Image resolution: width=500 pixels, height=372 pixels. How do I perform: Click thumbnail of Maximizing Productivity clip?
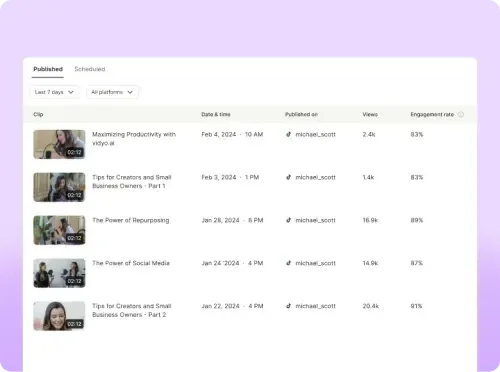click(x=59, y=144)
